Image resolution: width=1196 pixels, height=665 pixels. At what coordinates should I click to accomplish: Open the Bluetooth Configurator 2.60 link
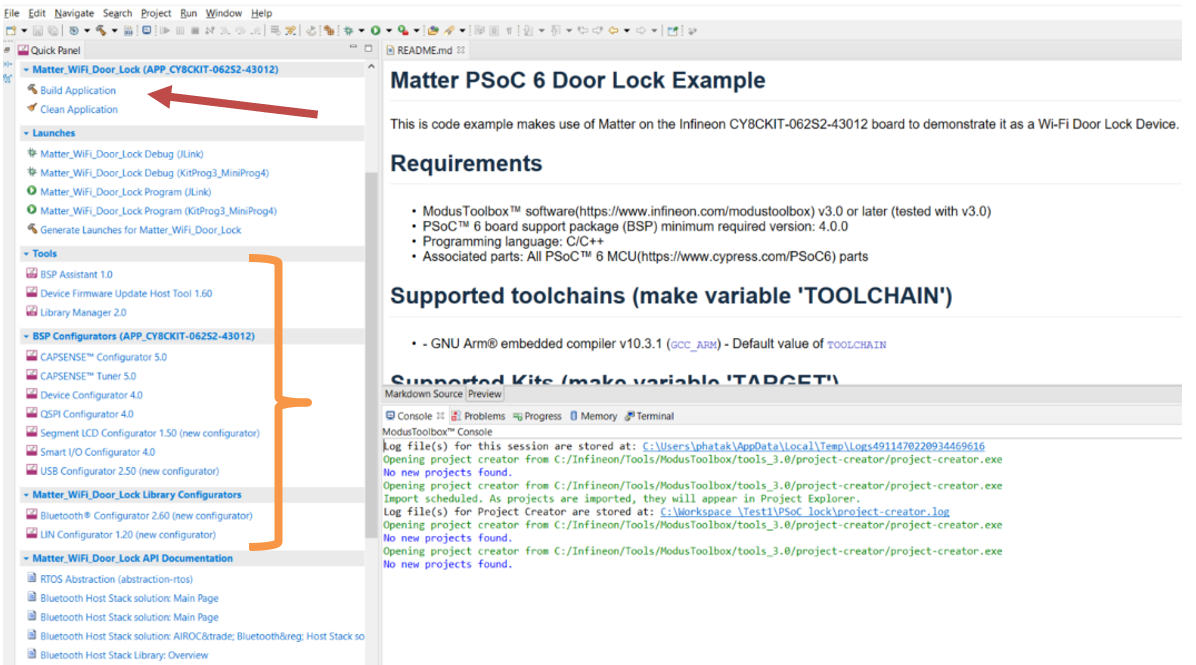(146, 516)
